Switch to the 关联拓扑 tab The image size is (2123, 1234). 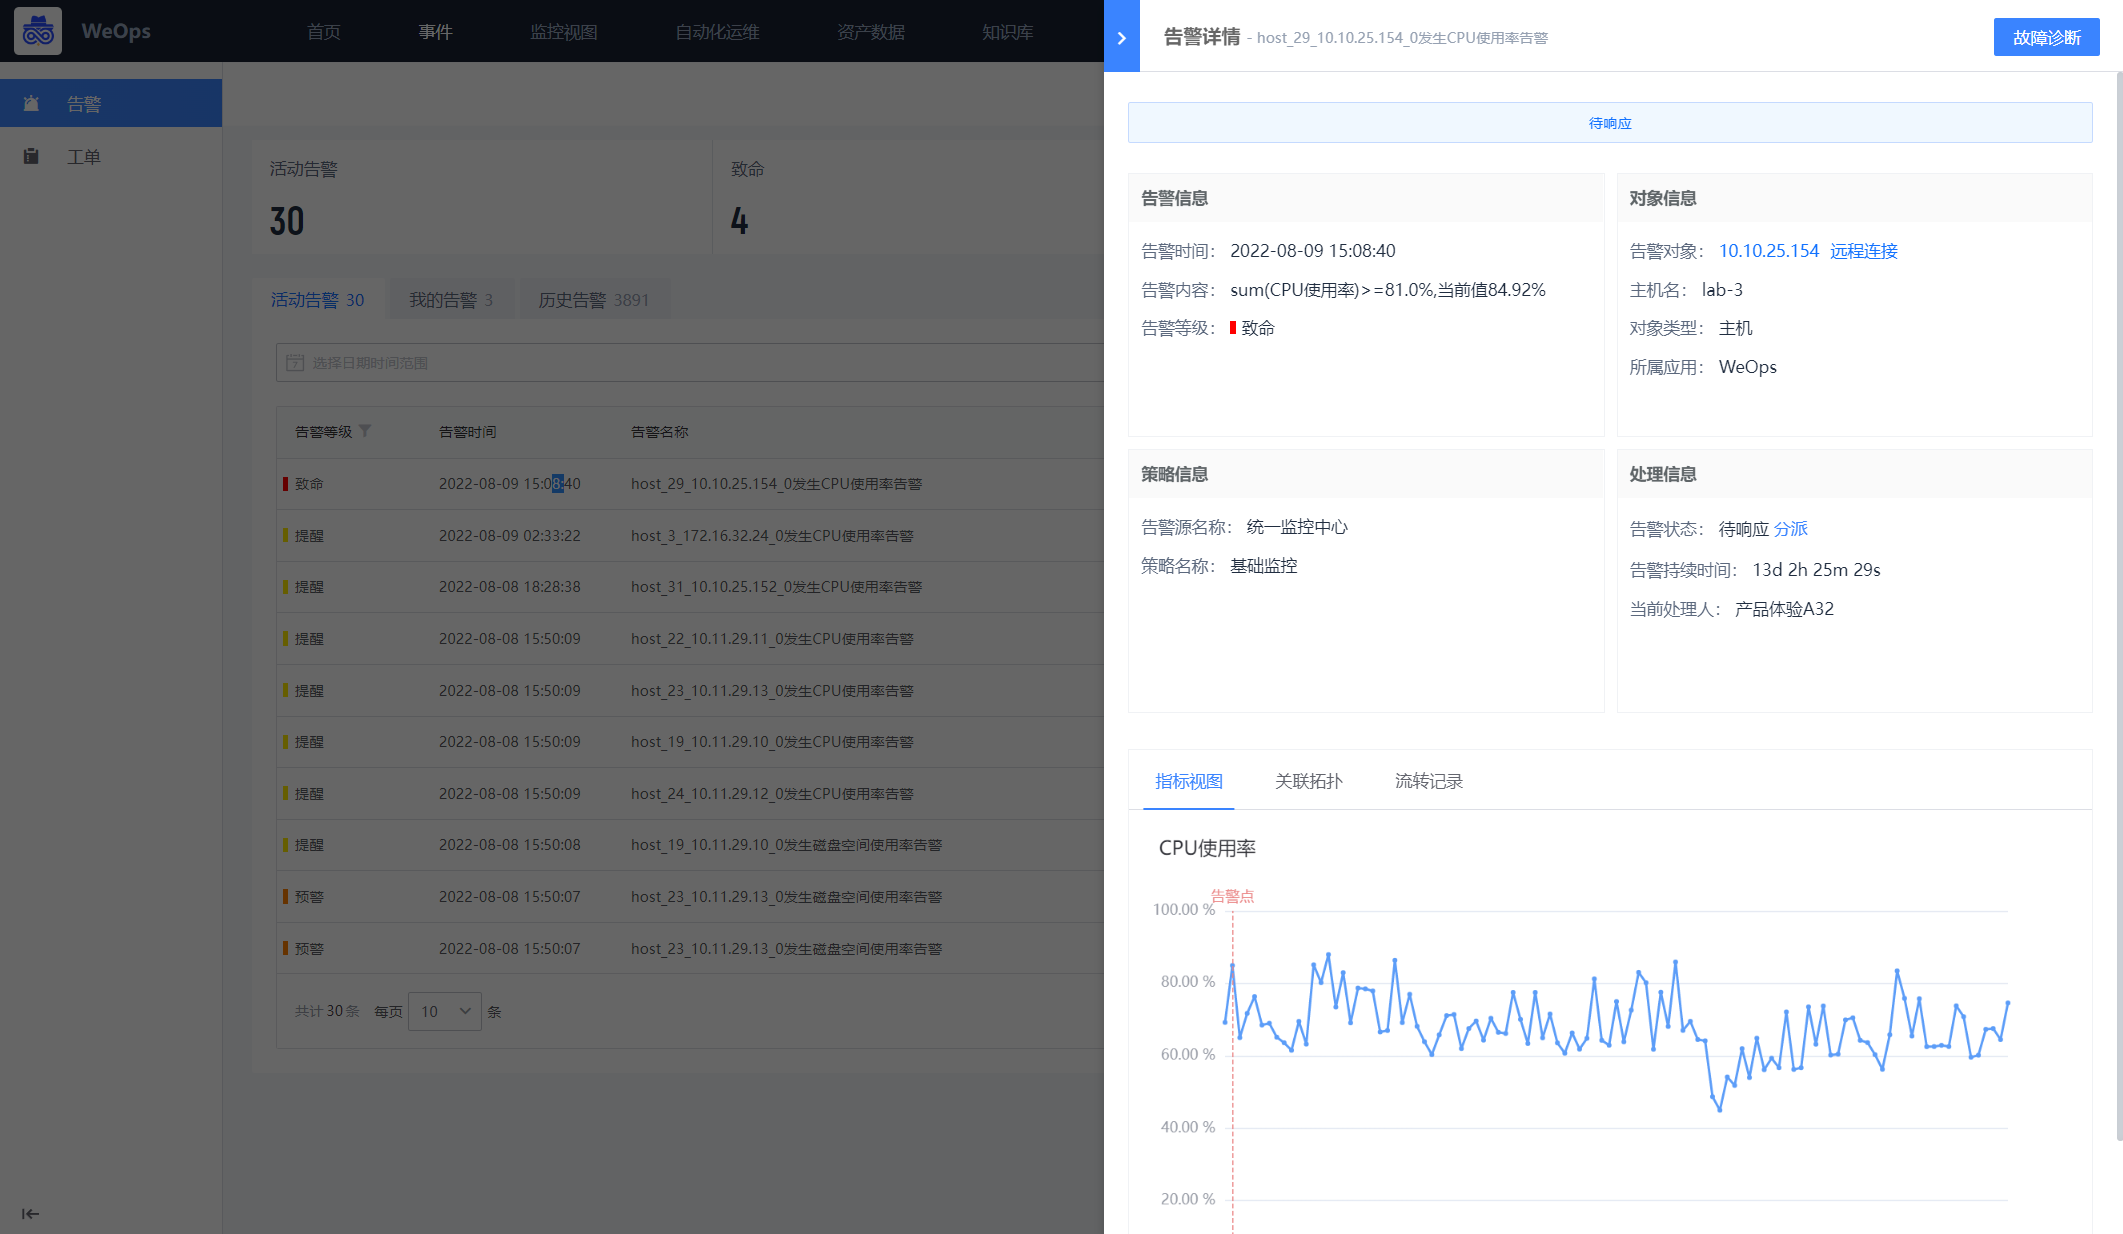(x=1308, y=781)
